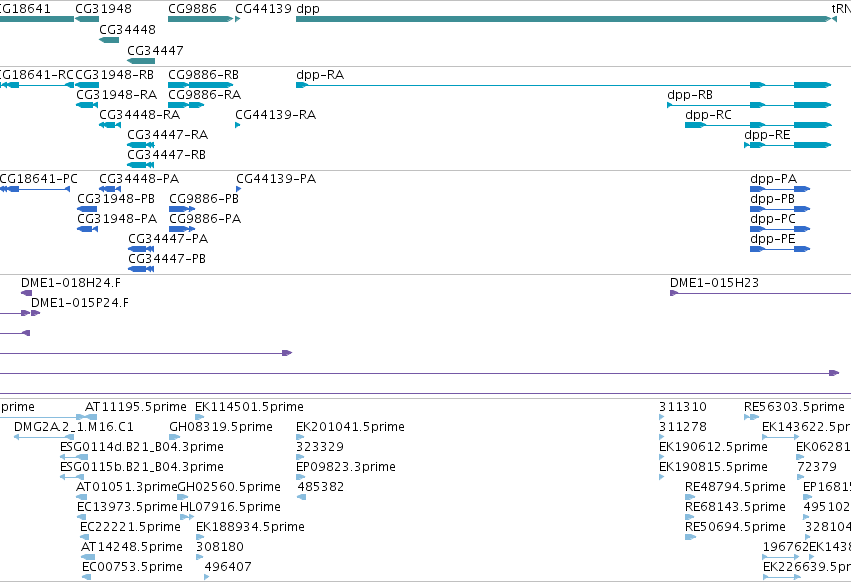Select the RE56303.5prime EST
The image size is (851, 582).
(x=751, y=417)
